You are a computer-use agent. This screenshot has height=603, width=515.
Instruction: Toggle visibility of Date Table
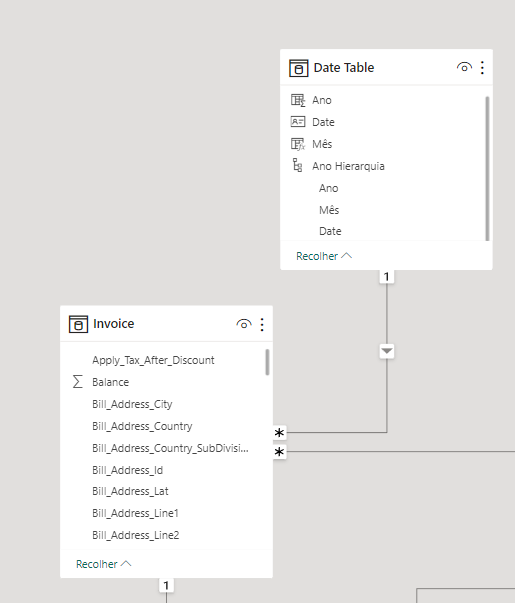pyautogui.click(x=464, y=68)
